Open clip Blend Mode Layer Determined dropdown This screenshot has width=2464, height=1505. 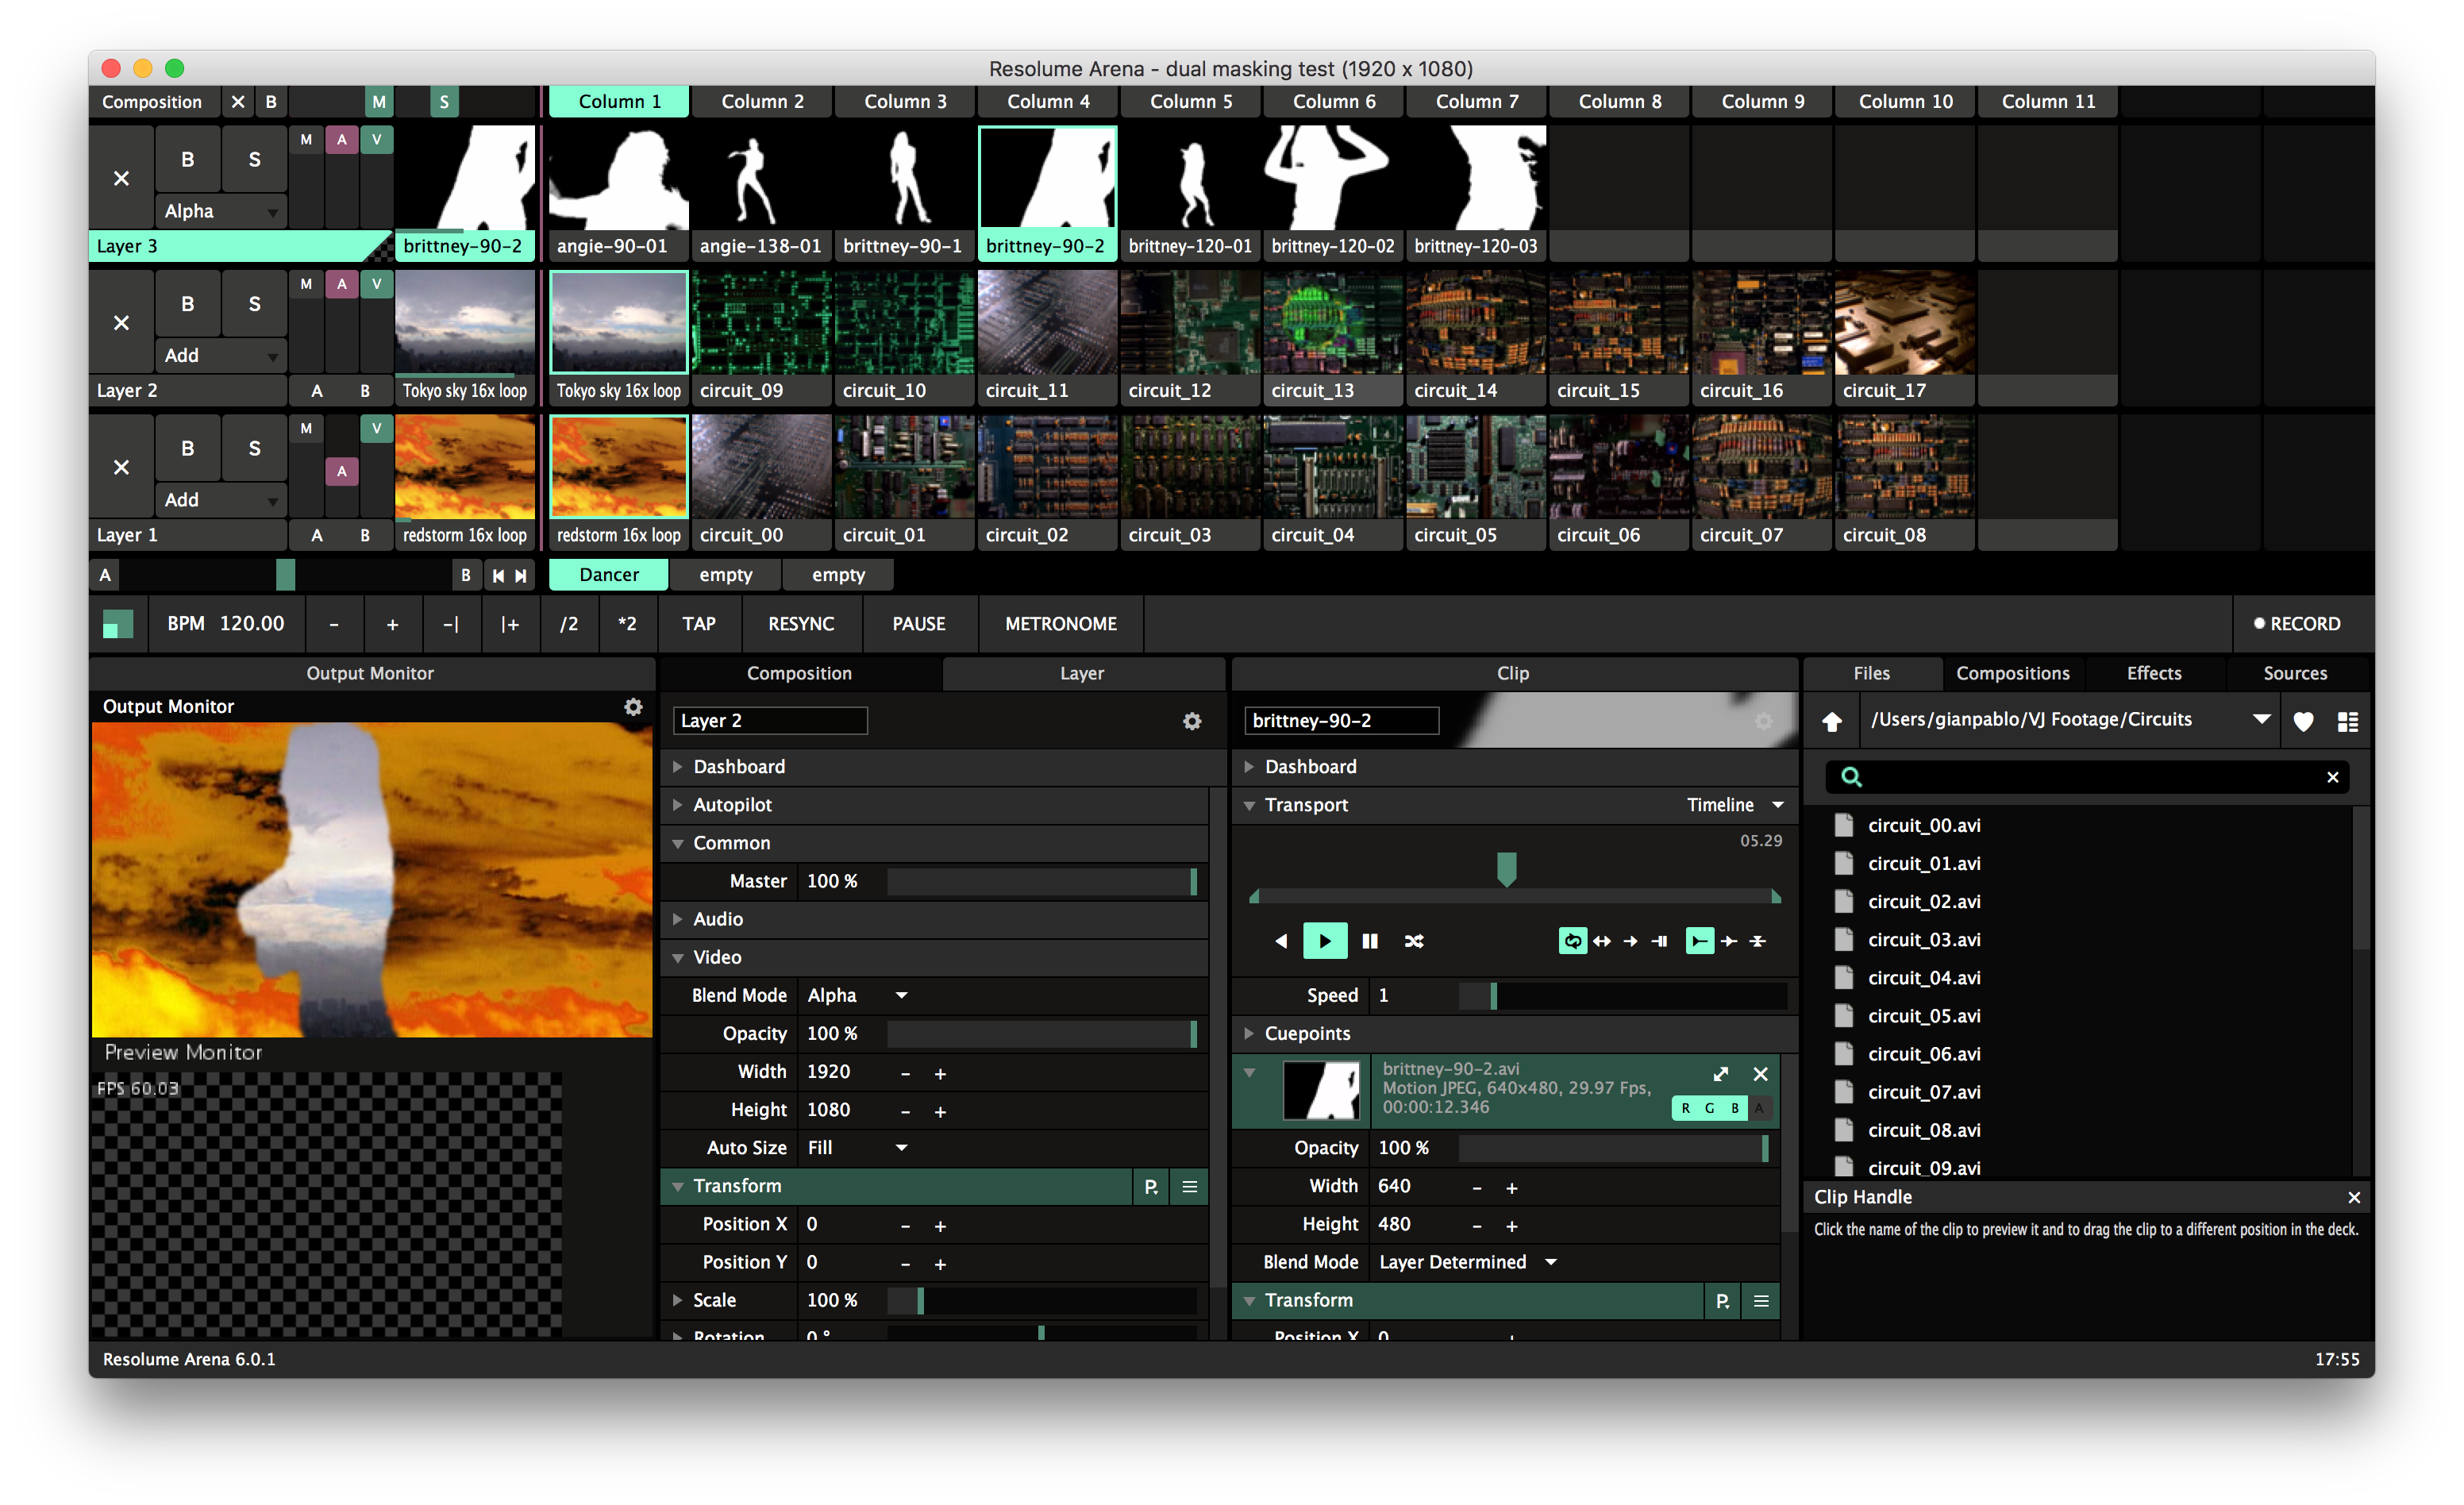tap(1467, 1262)
